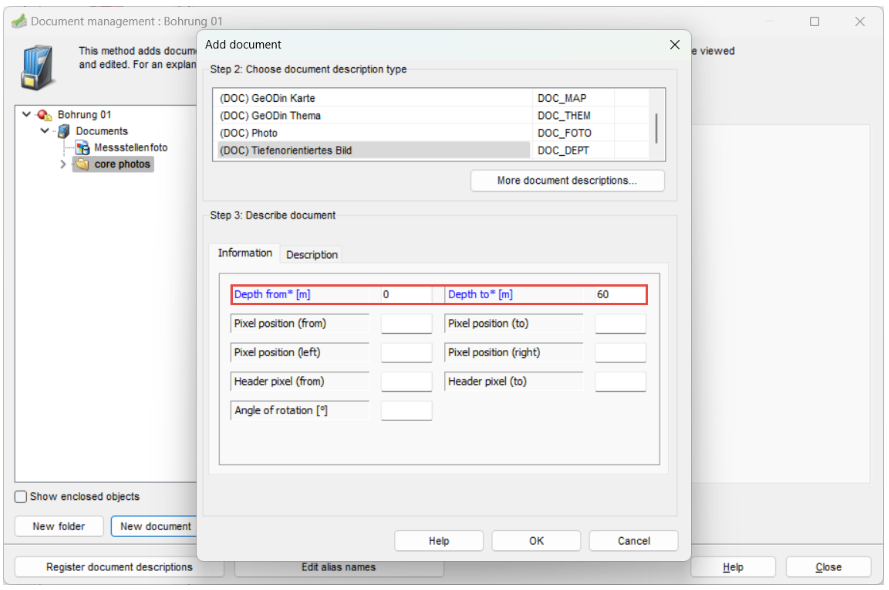Confirm the dialog with OK
The height and width of the screenshot is (590, 889).
537,541
